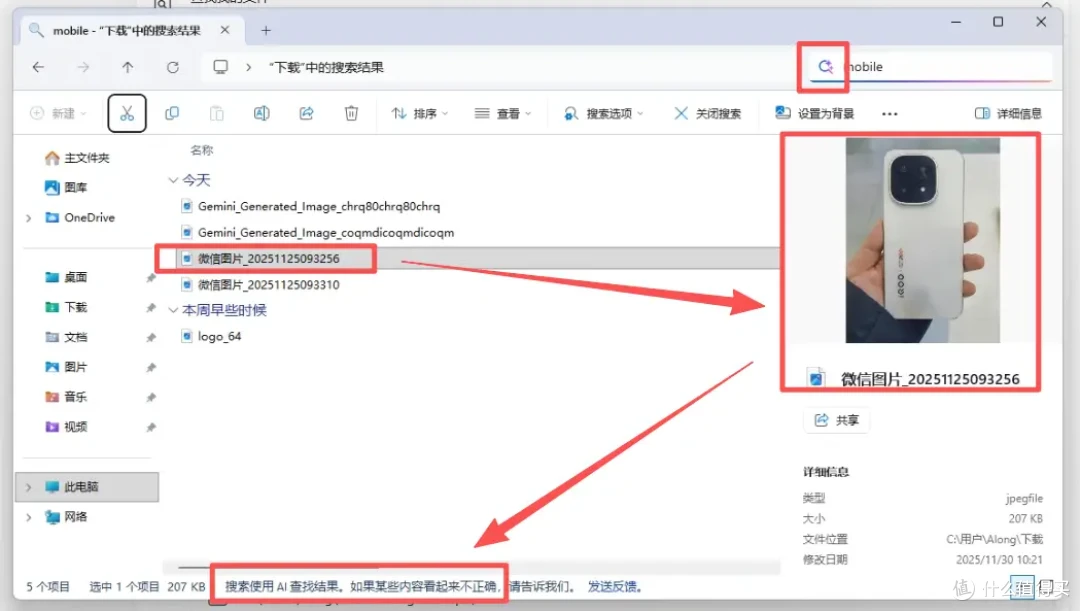Click the Delete trash bin icon

(351, 113)
